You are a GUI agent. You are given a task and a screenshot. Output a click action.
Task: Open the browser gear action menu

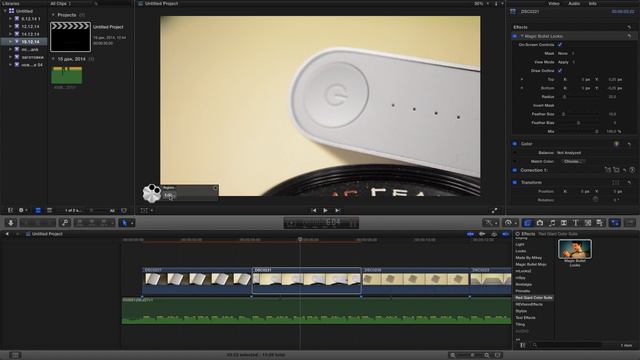[22, 210]
